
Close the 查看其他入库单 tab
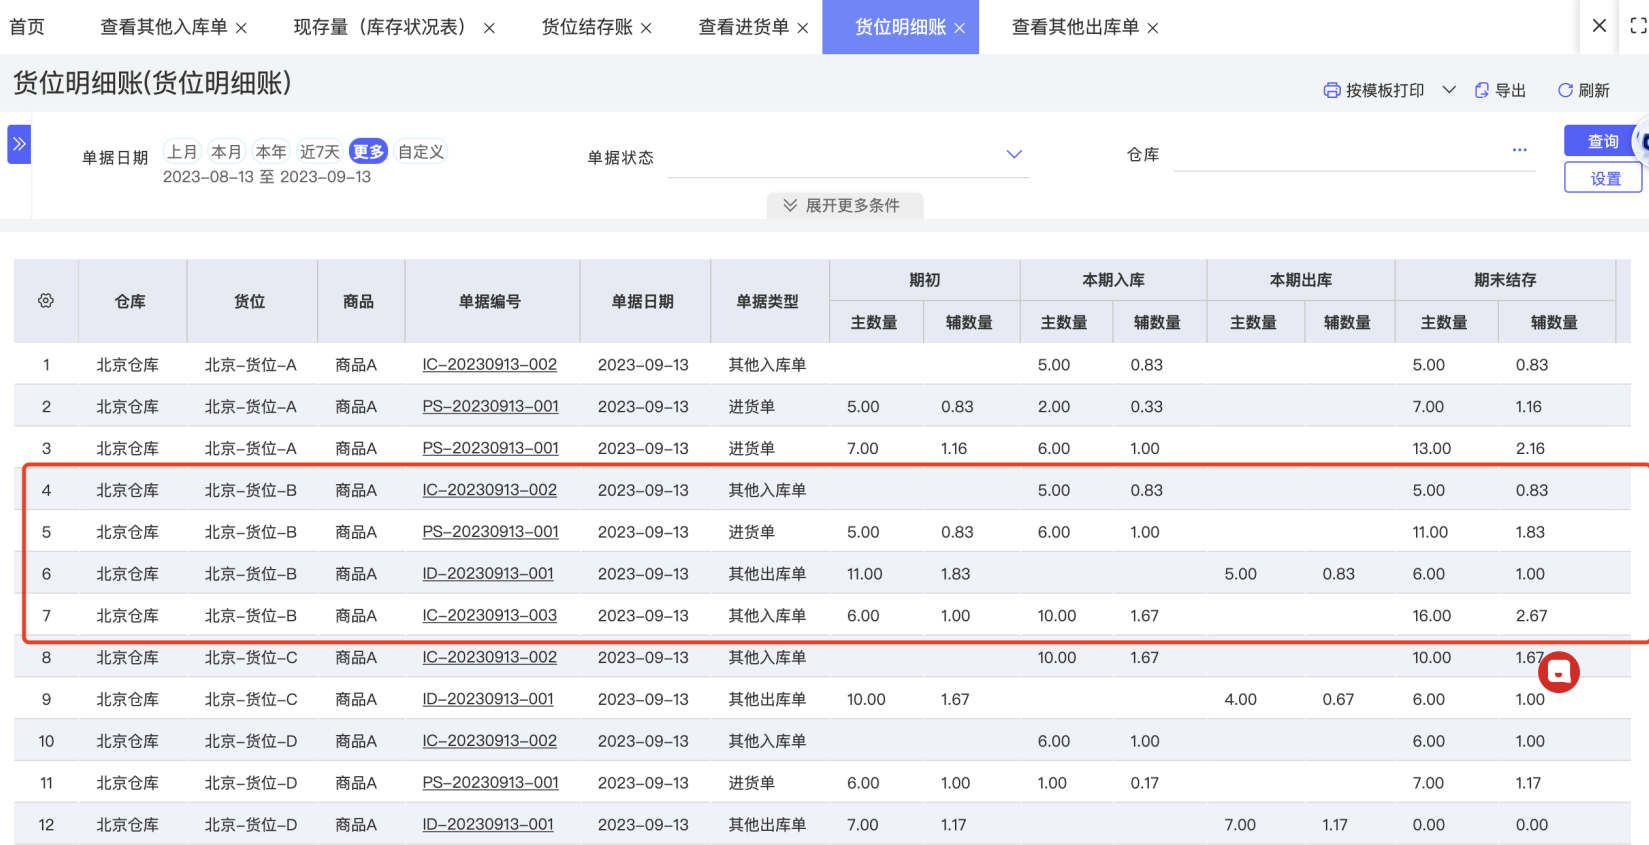click(242, 28)
